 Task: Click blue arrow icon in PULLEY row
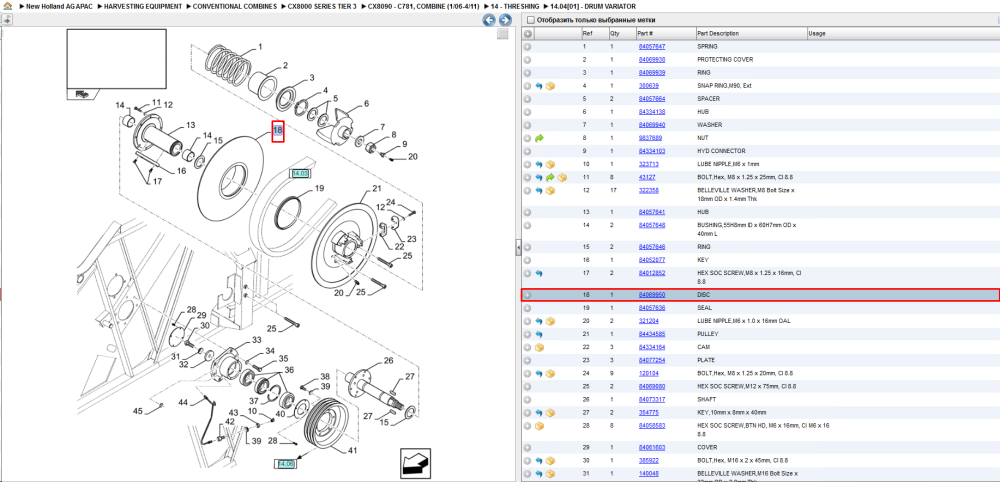tap(539, 334)
